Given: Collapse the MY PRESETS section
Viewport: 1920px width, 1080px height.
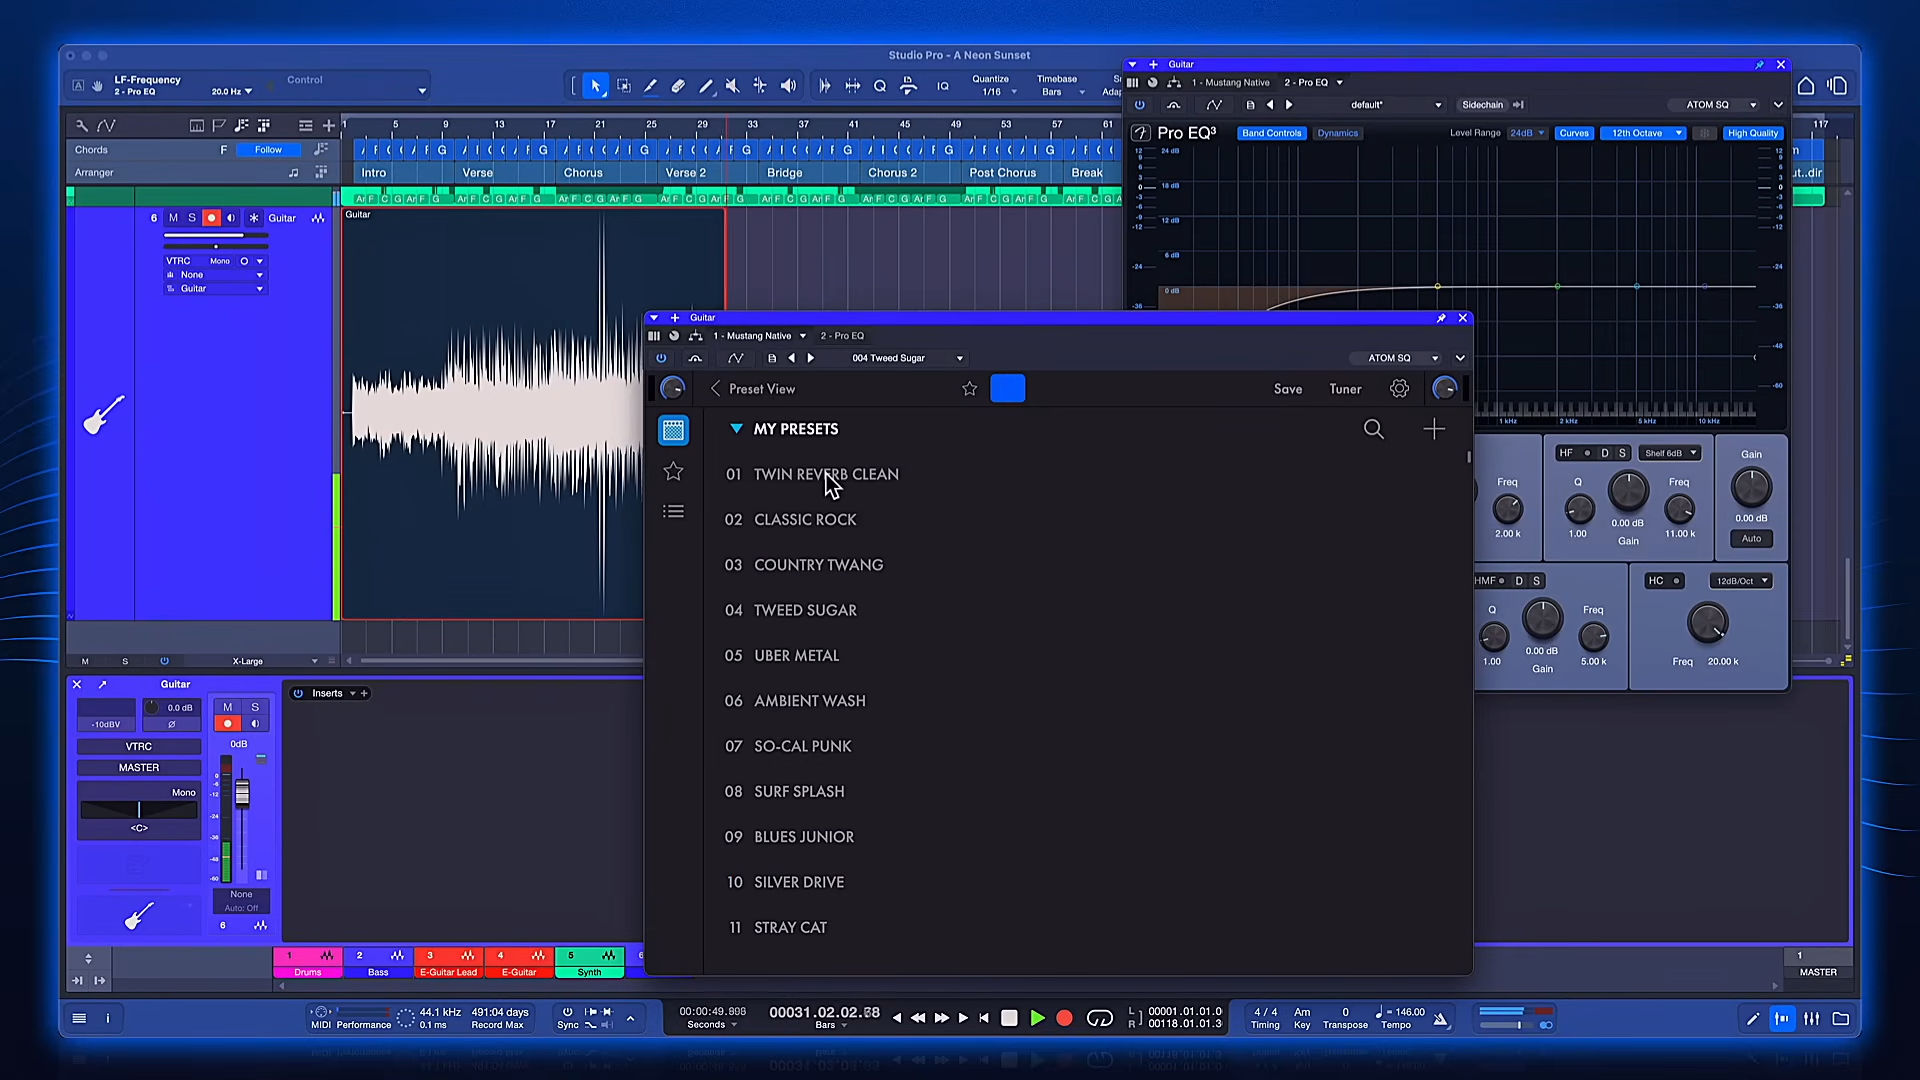Looking at the screenshot, I should tap(736, 429).
